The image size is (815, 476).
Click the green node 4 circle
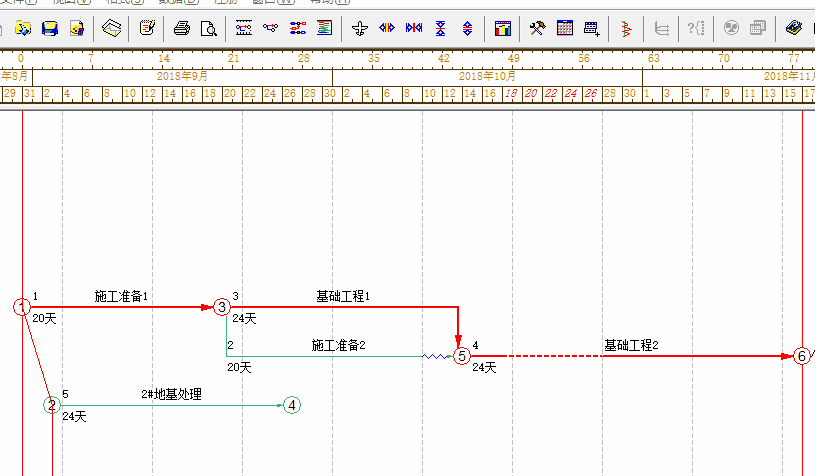[291, 405]
